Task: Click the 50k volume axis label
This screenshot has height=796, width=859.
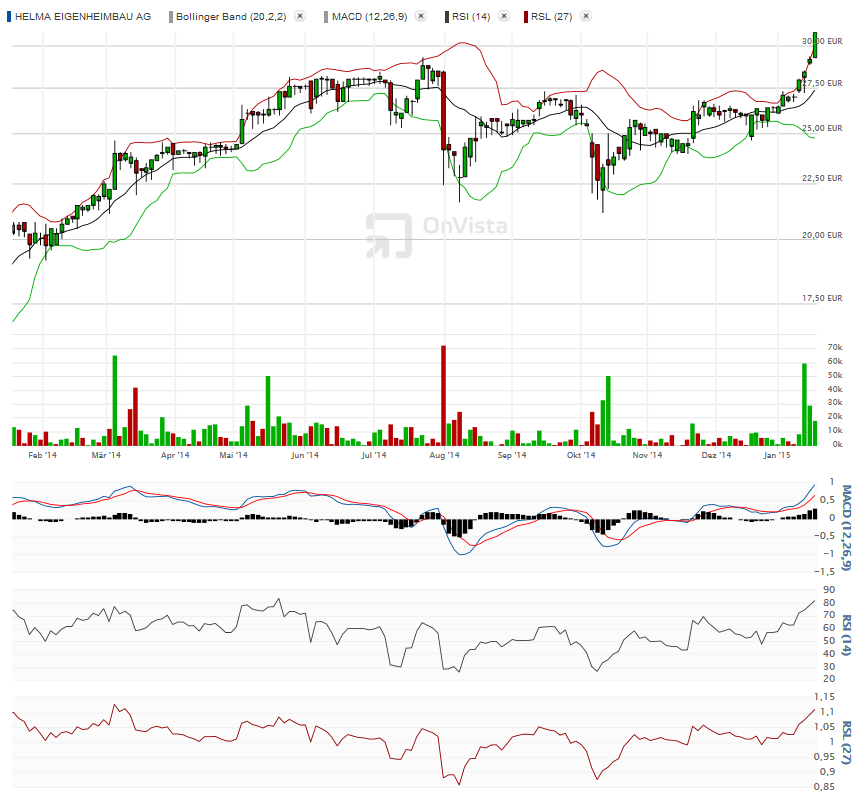Action: (x=835, y=375)
